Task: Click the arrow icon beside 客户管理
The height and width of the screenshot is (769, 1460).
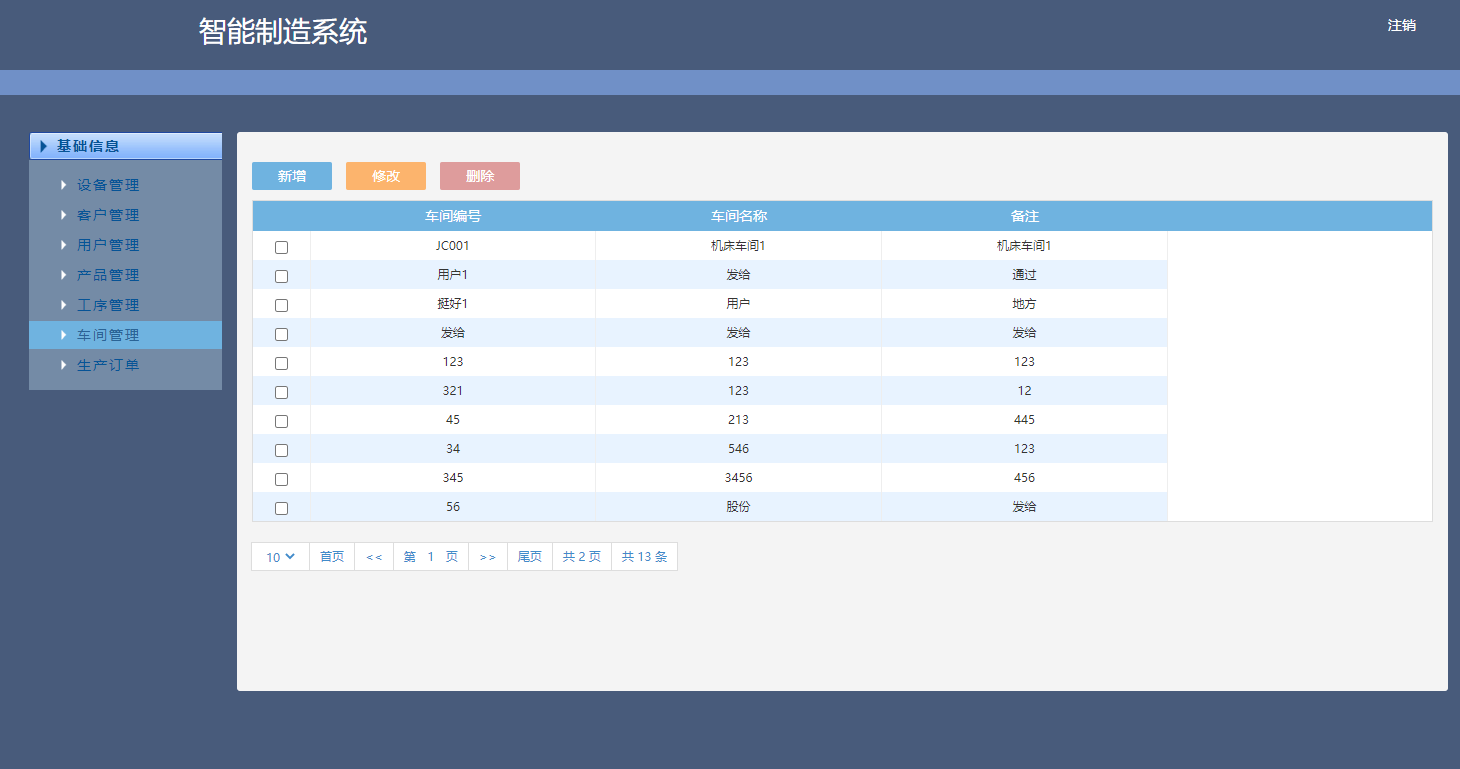Action: tap(63, 215)
